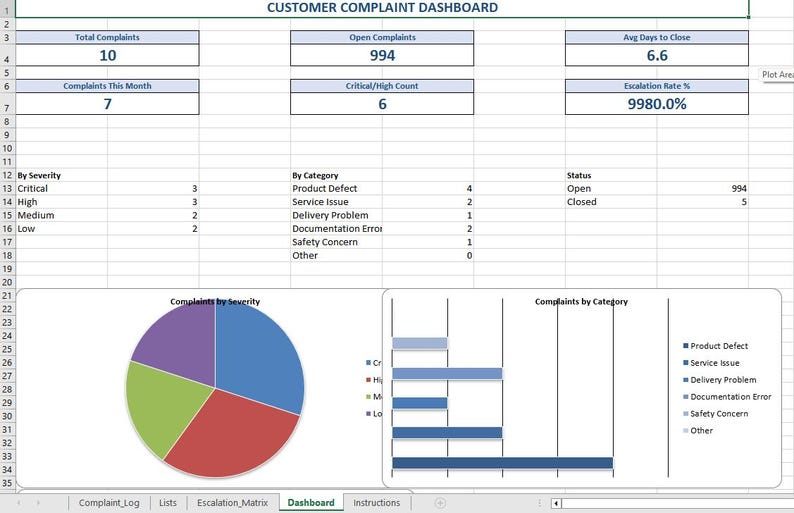794x513 pixels.
Task: Select row 9 header
Action: (7, 135)
